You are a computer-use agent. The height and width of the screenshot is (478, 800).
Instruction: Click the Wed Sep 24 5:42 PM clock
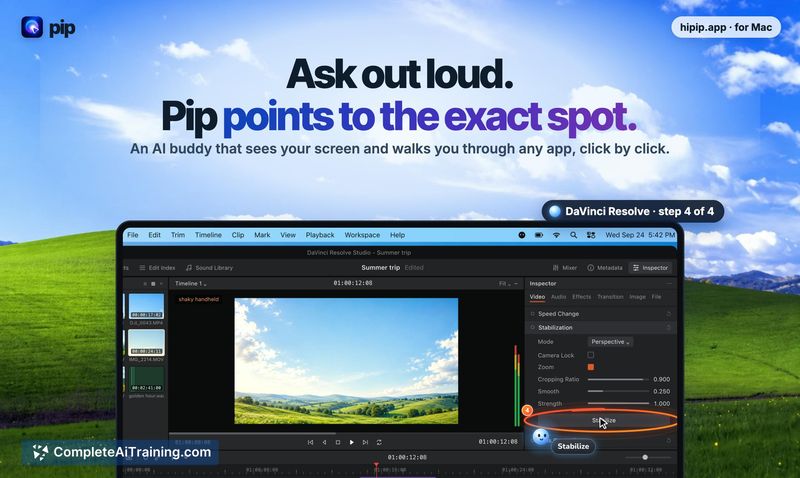(640, 235)
